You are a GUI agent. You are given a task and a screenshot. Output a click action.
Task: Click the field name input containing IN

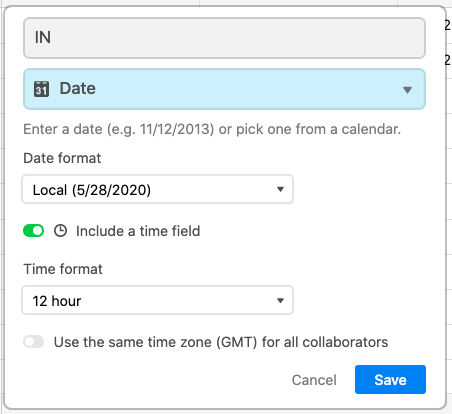[x=224, y=38]
